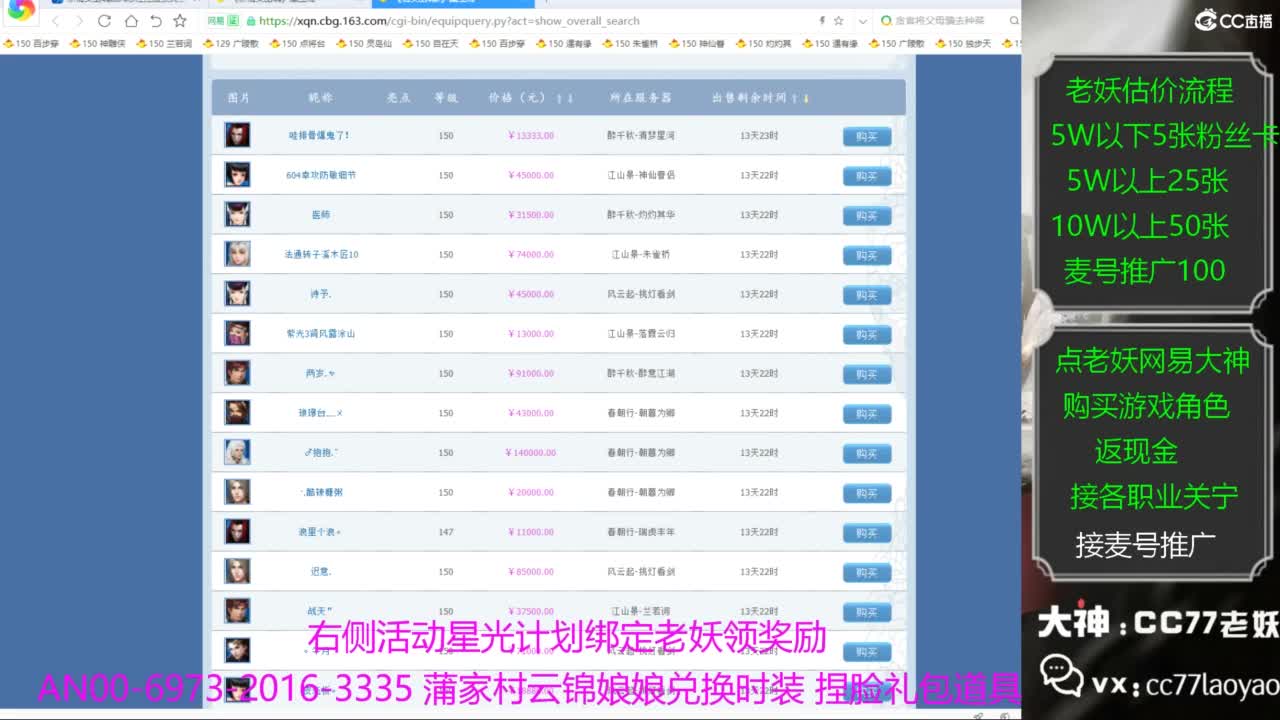Viewport: 1280px width, 720px height.
Task: Click the undo-close-tab icon in the toolbar
Action: click(155, 21)
